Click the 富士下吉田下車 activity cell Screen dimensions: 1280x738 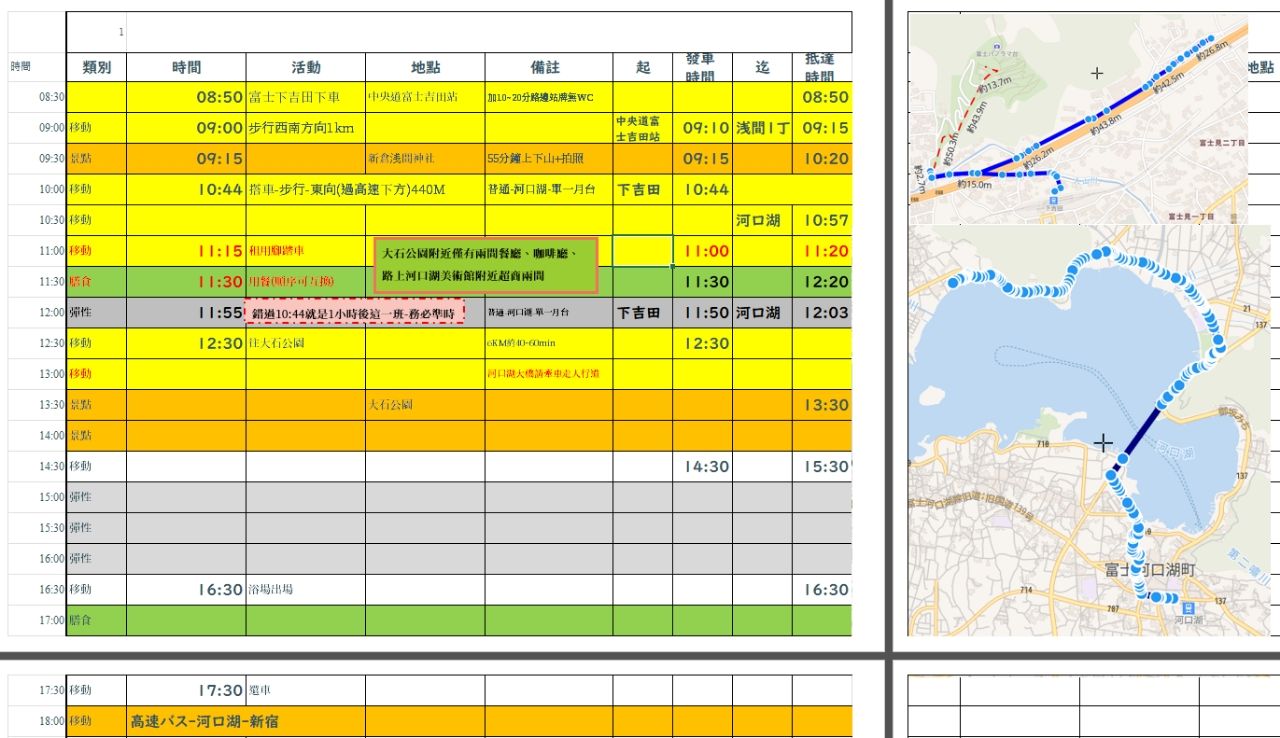point(306,98)
